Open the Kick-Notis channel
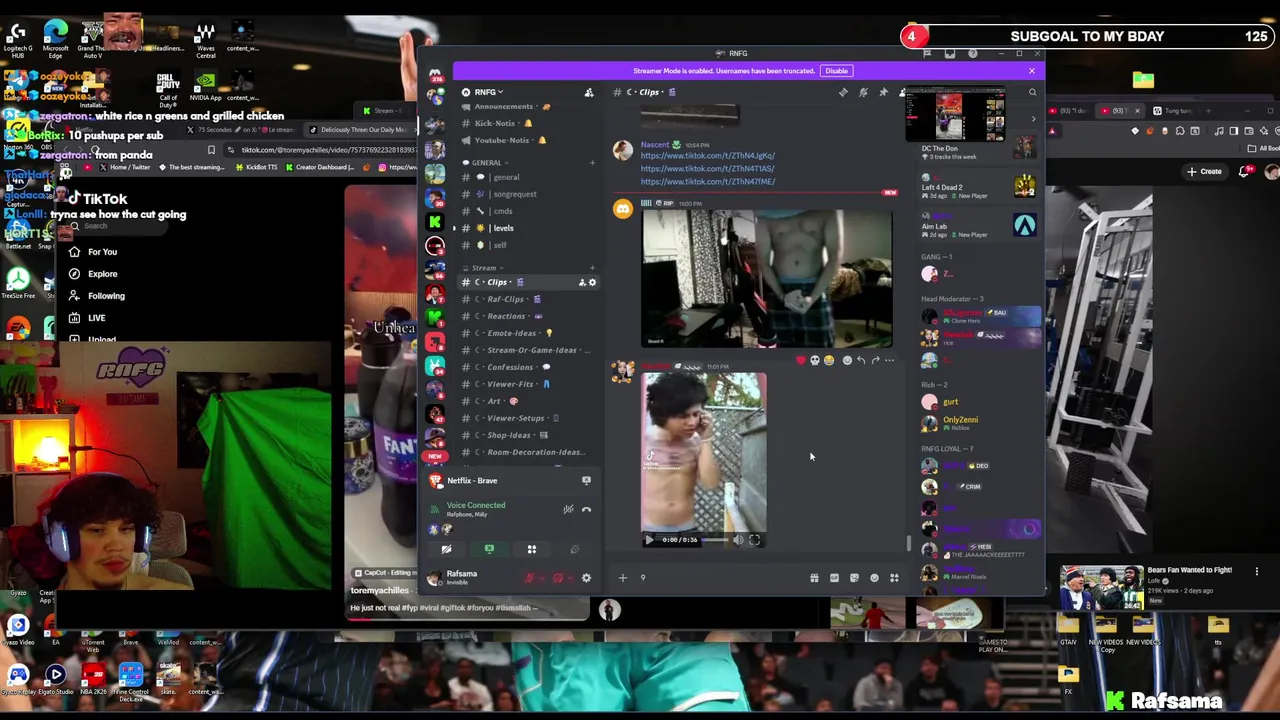Viewport: 1280px width, 720px height. coord(527,123)
